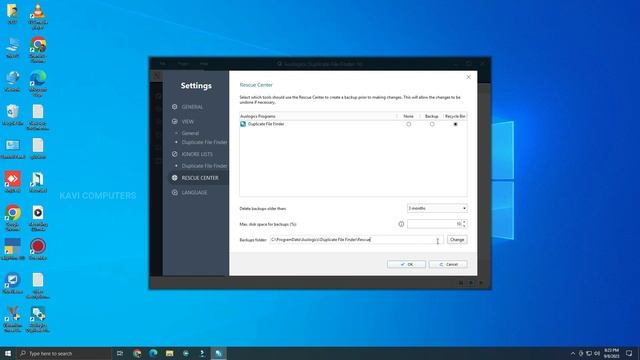Screen dimensions: 640x360
Task: Click the Auslogics Programs column header
Action: tap(318, 116)
